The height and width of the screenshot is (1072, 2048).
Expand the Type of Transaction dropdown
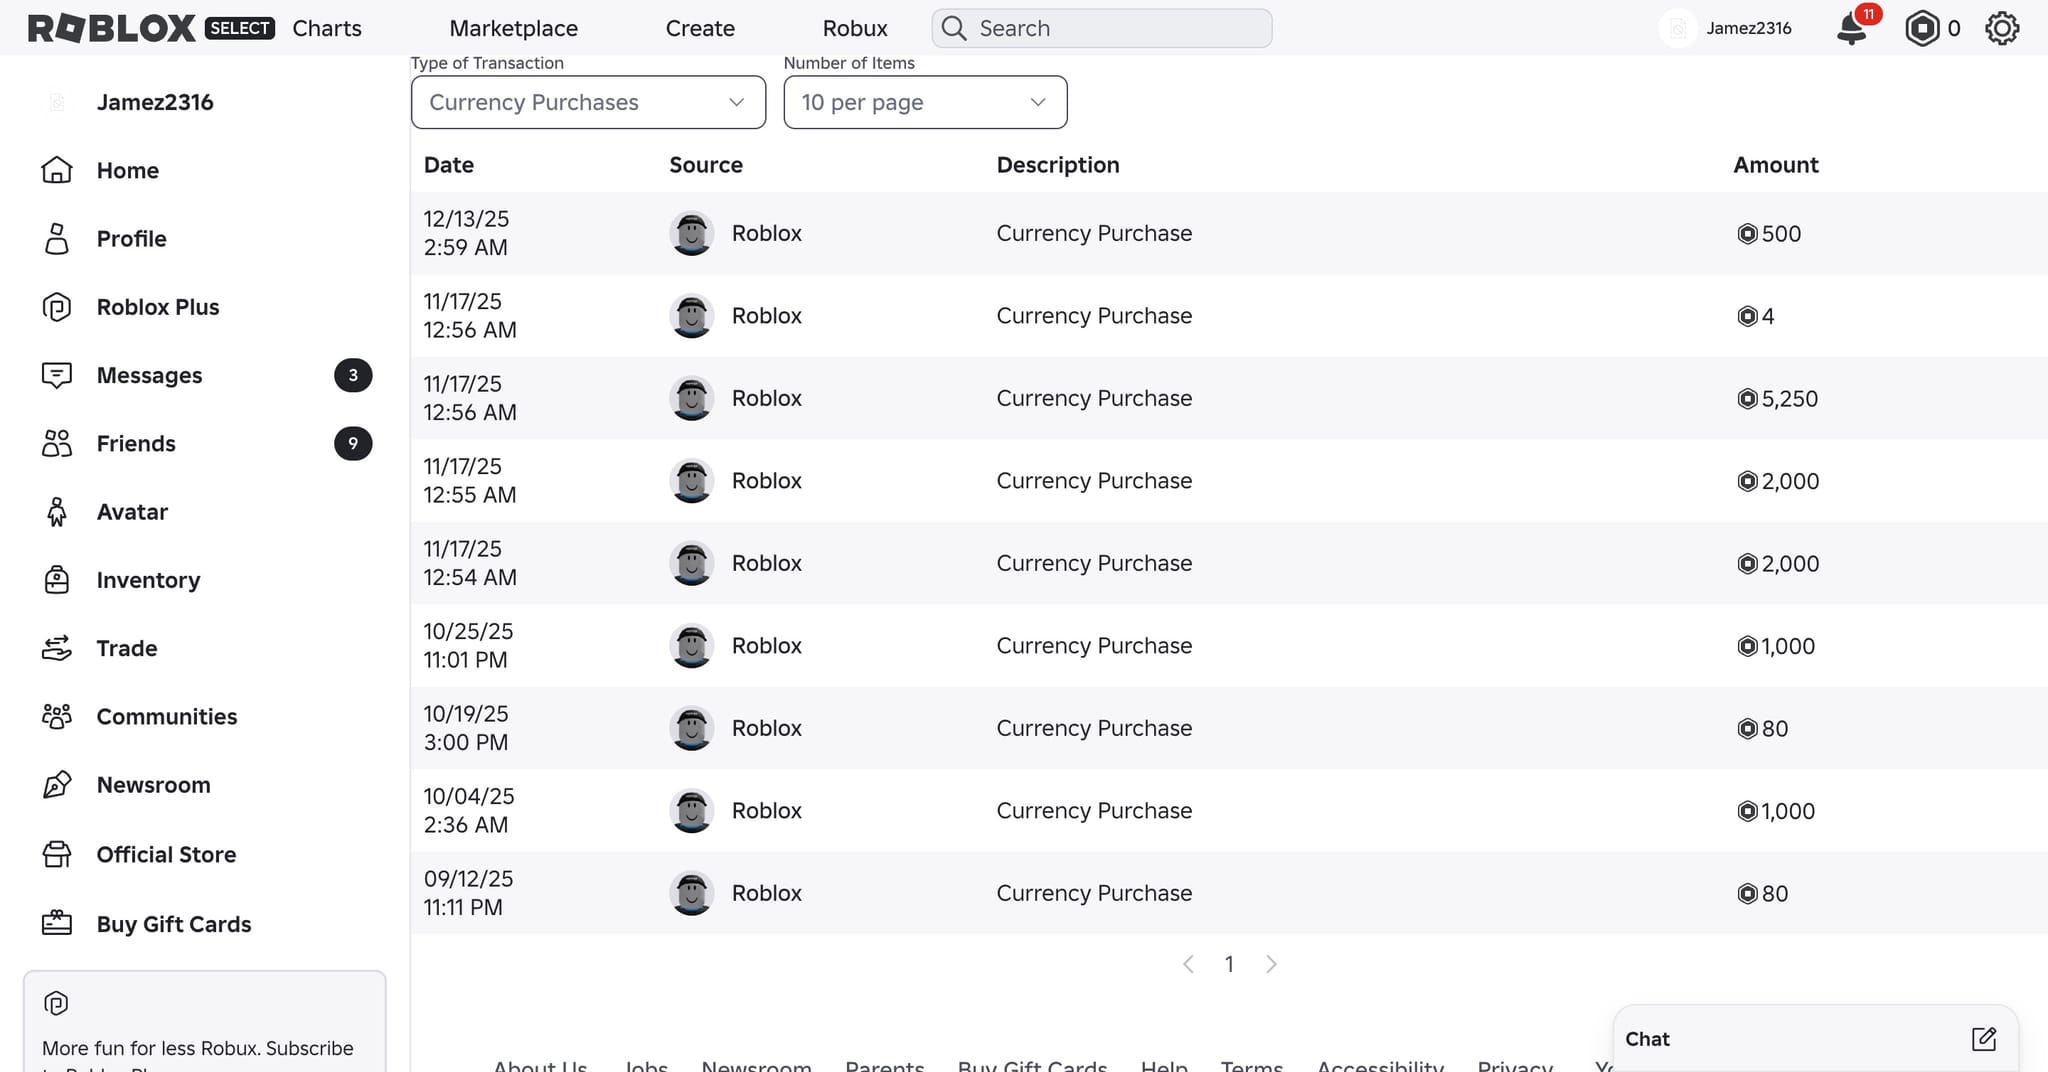(588, 102)
